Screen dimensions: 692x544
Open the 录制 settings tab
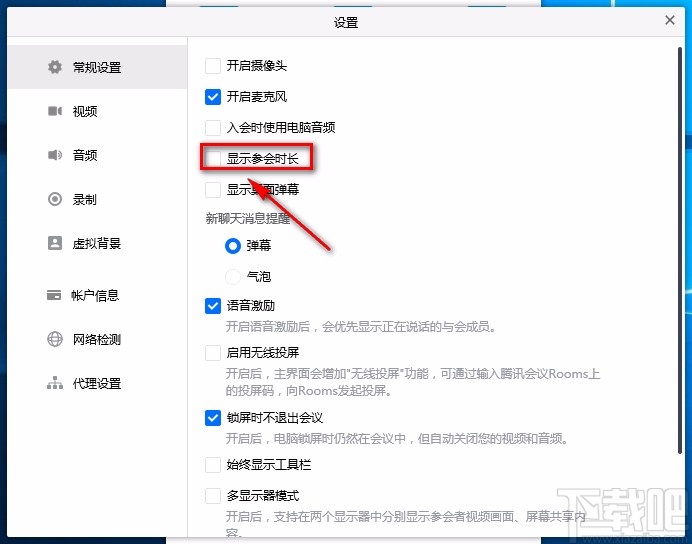(x=97, y=199)
